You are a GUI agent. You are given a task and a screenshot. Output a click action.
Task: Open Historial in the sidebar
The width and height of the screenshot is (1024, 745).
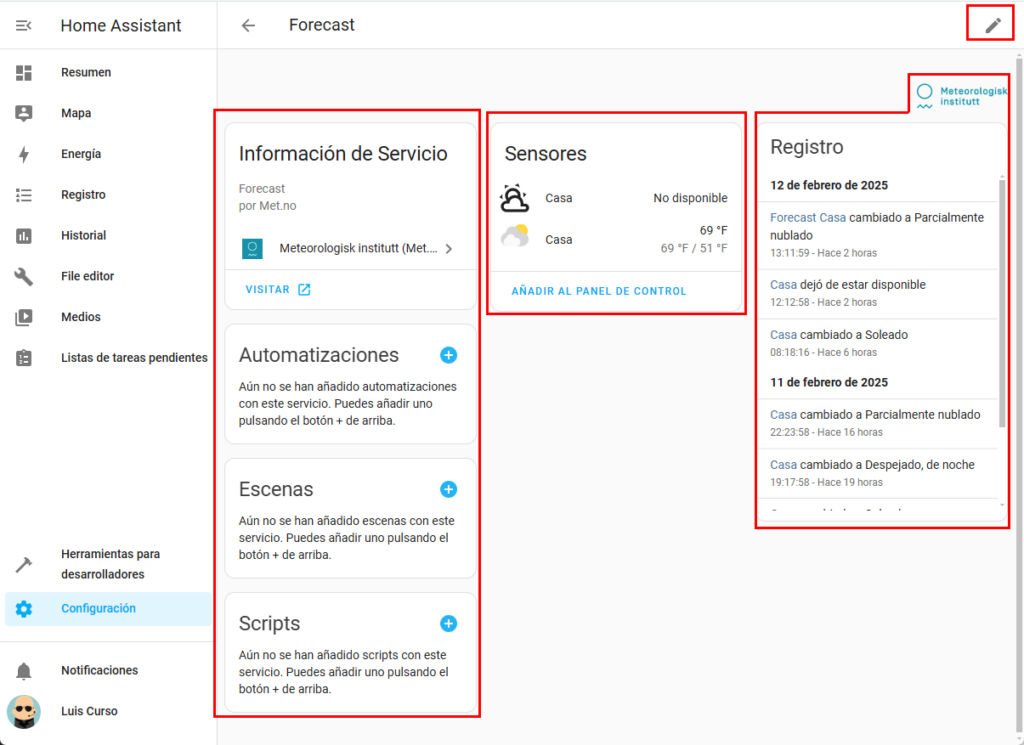click(x=83, y=236)
